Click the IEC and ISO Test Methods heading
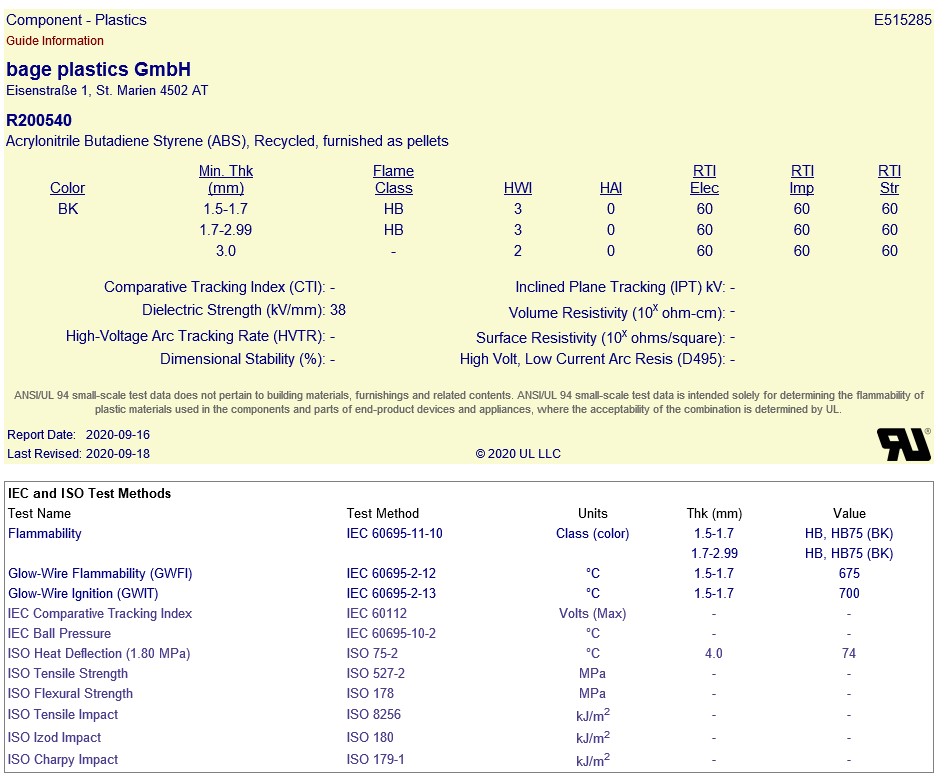Viewport: 947px width, 776px height. coord(89,493)
